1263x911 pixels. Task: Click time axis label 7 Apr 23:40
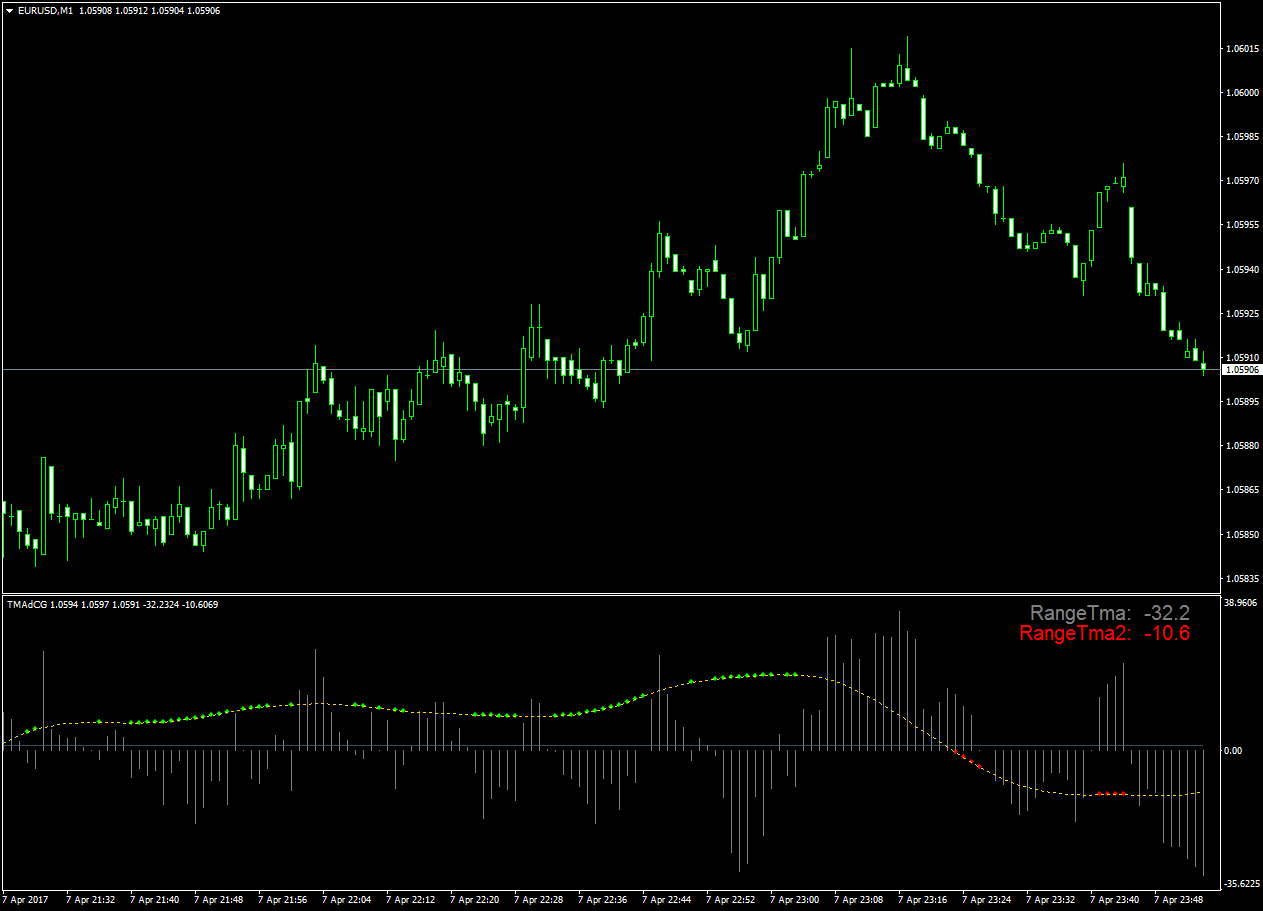tap(1114, 900)
